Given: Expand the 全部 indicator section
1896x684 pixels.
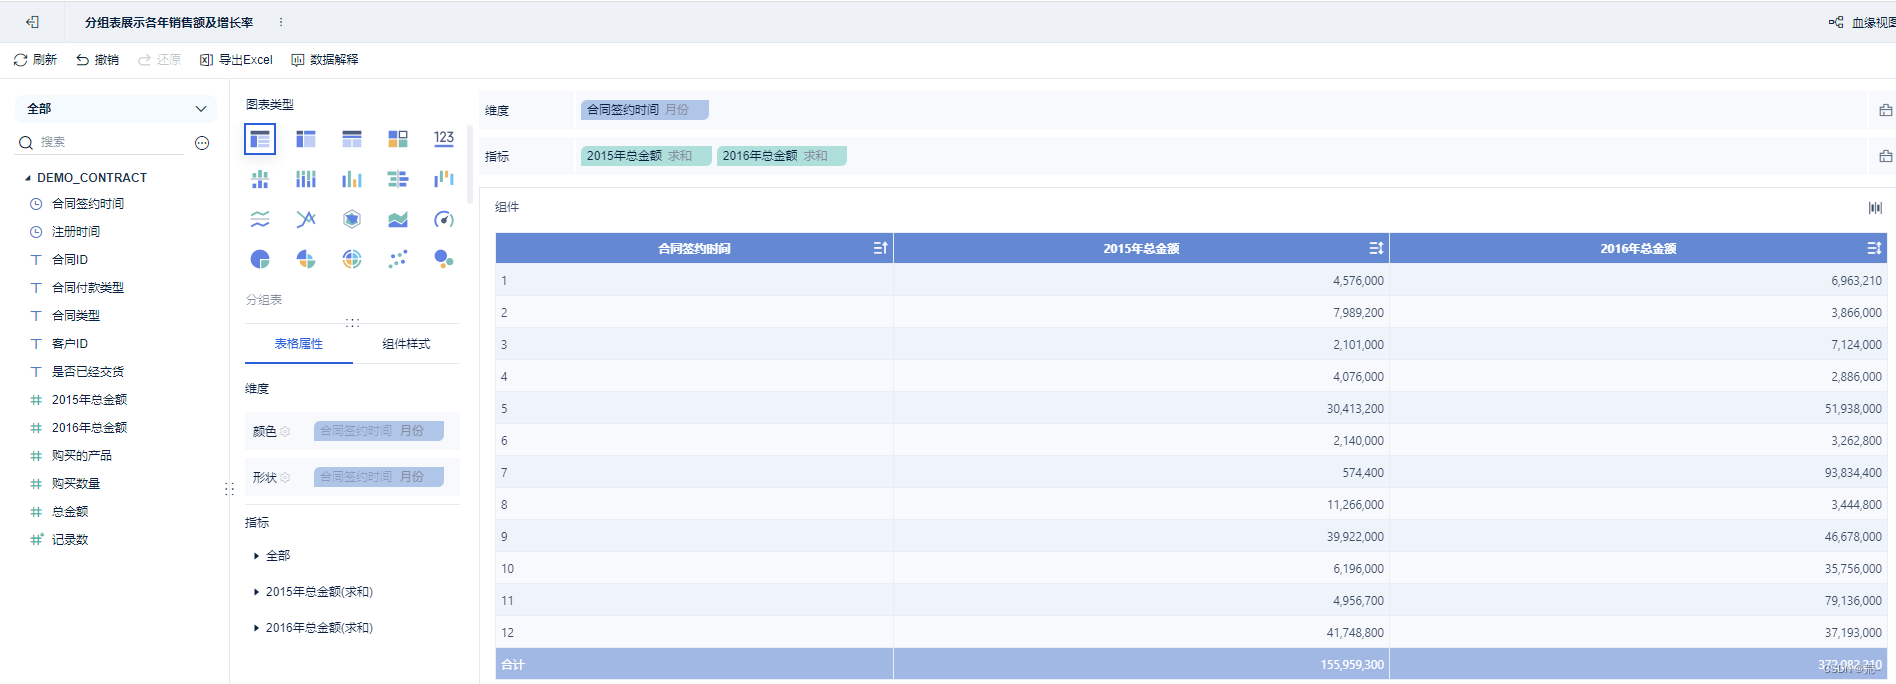Looking at the screenshot, I should [x=256, y=556].
